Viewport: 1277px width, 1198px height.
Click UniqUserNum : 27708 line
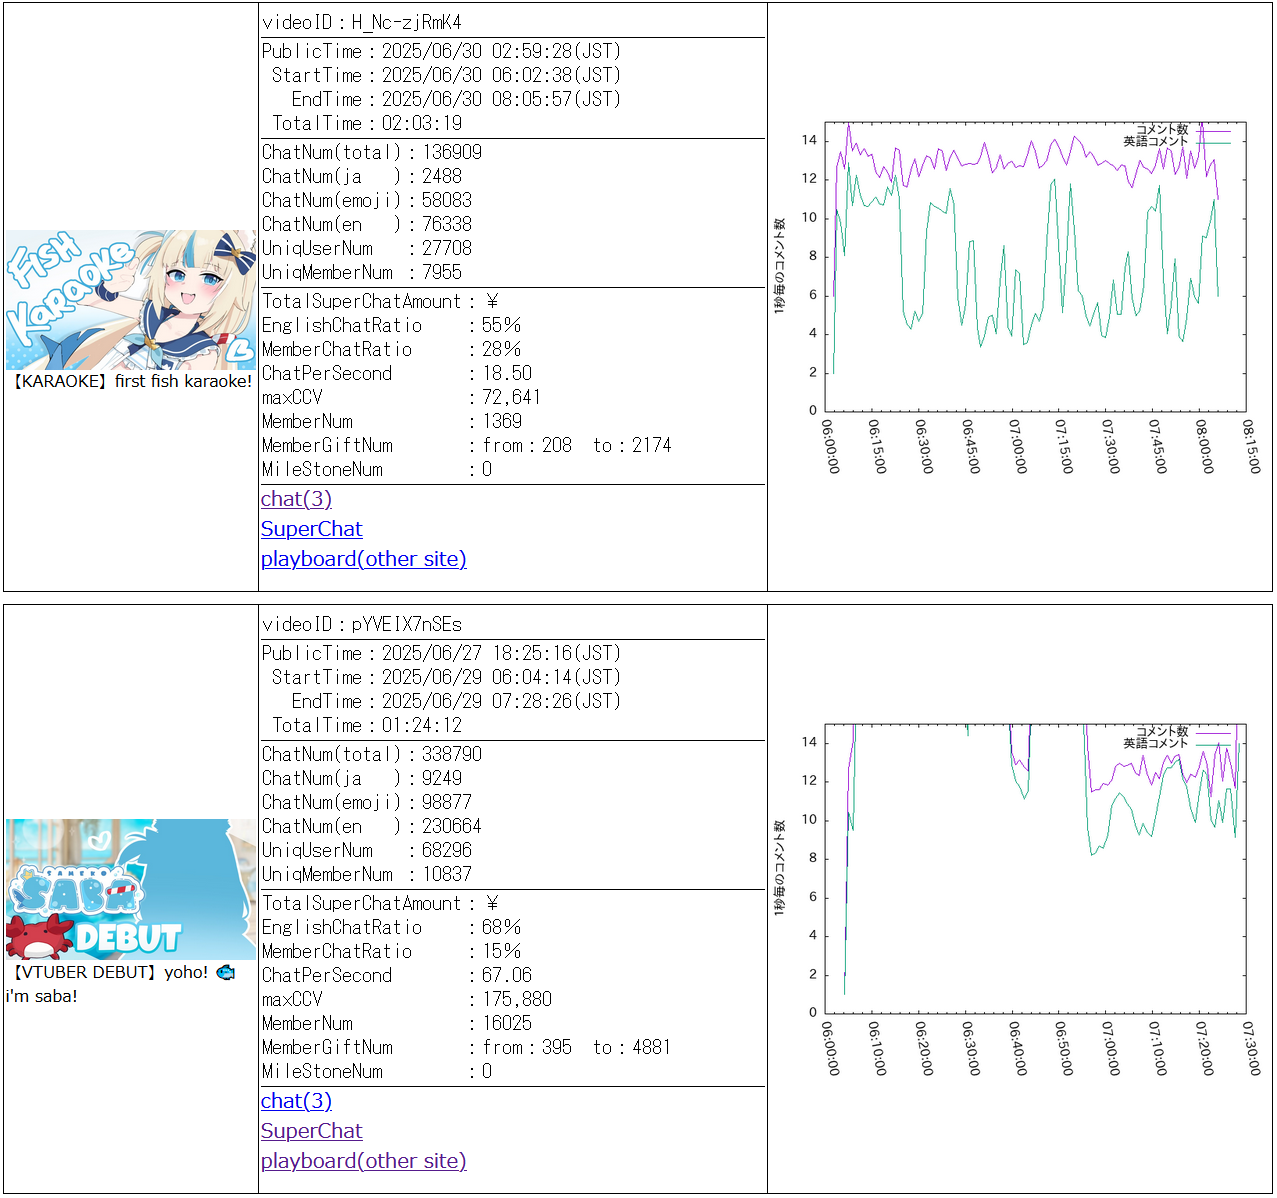tap(367, 248)
